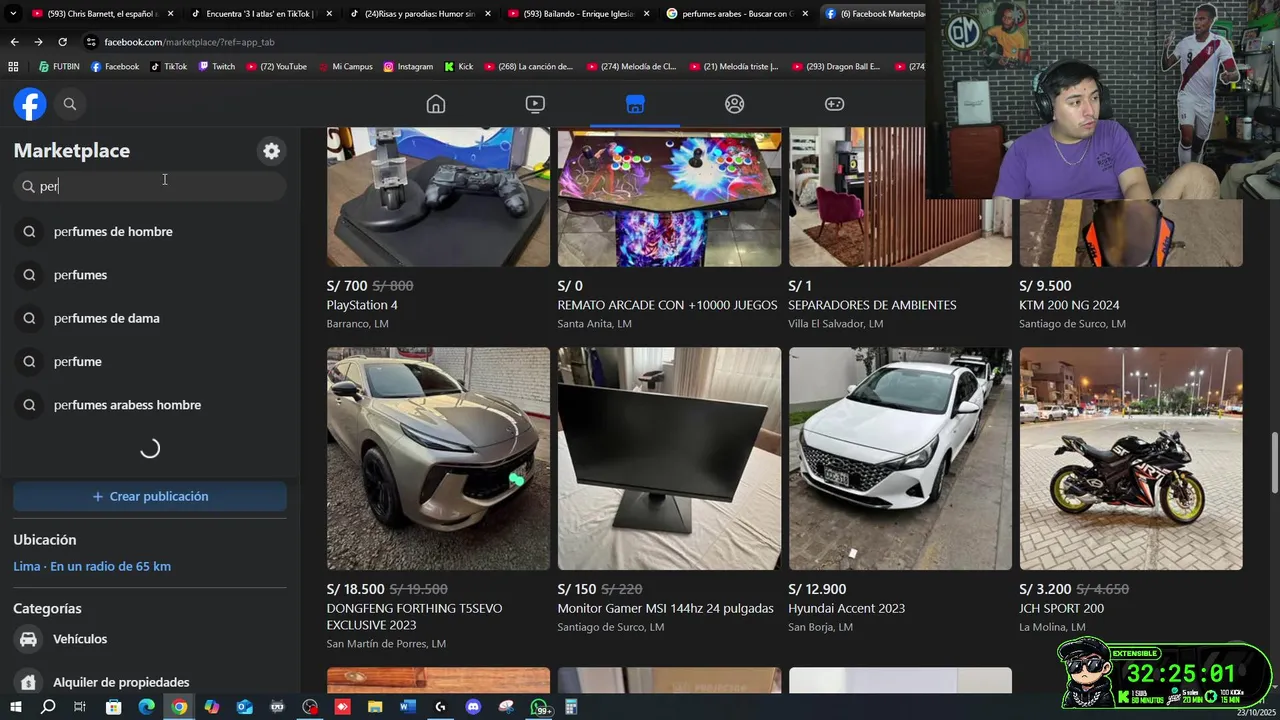Choose the 'perfumes' suggestion
Viewport: 1280px width, 720px height.
(x=150, y=275)
